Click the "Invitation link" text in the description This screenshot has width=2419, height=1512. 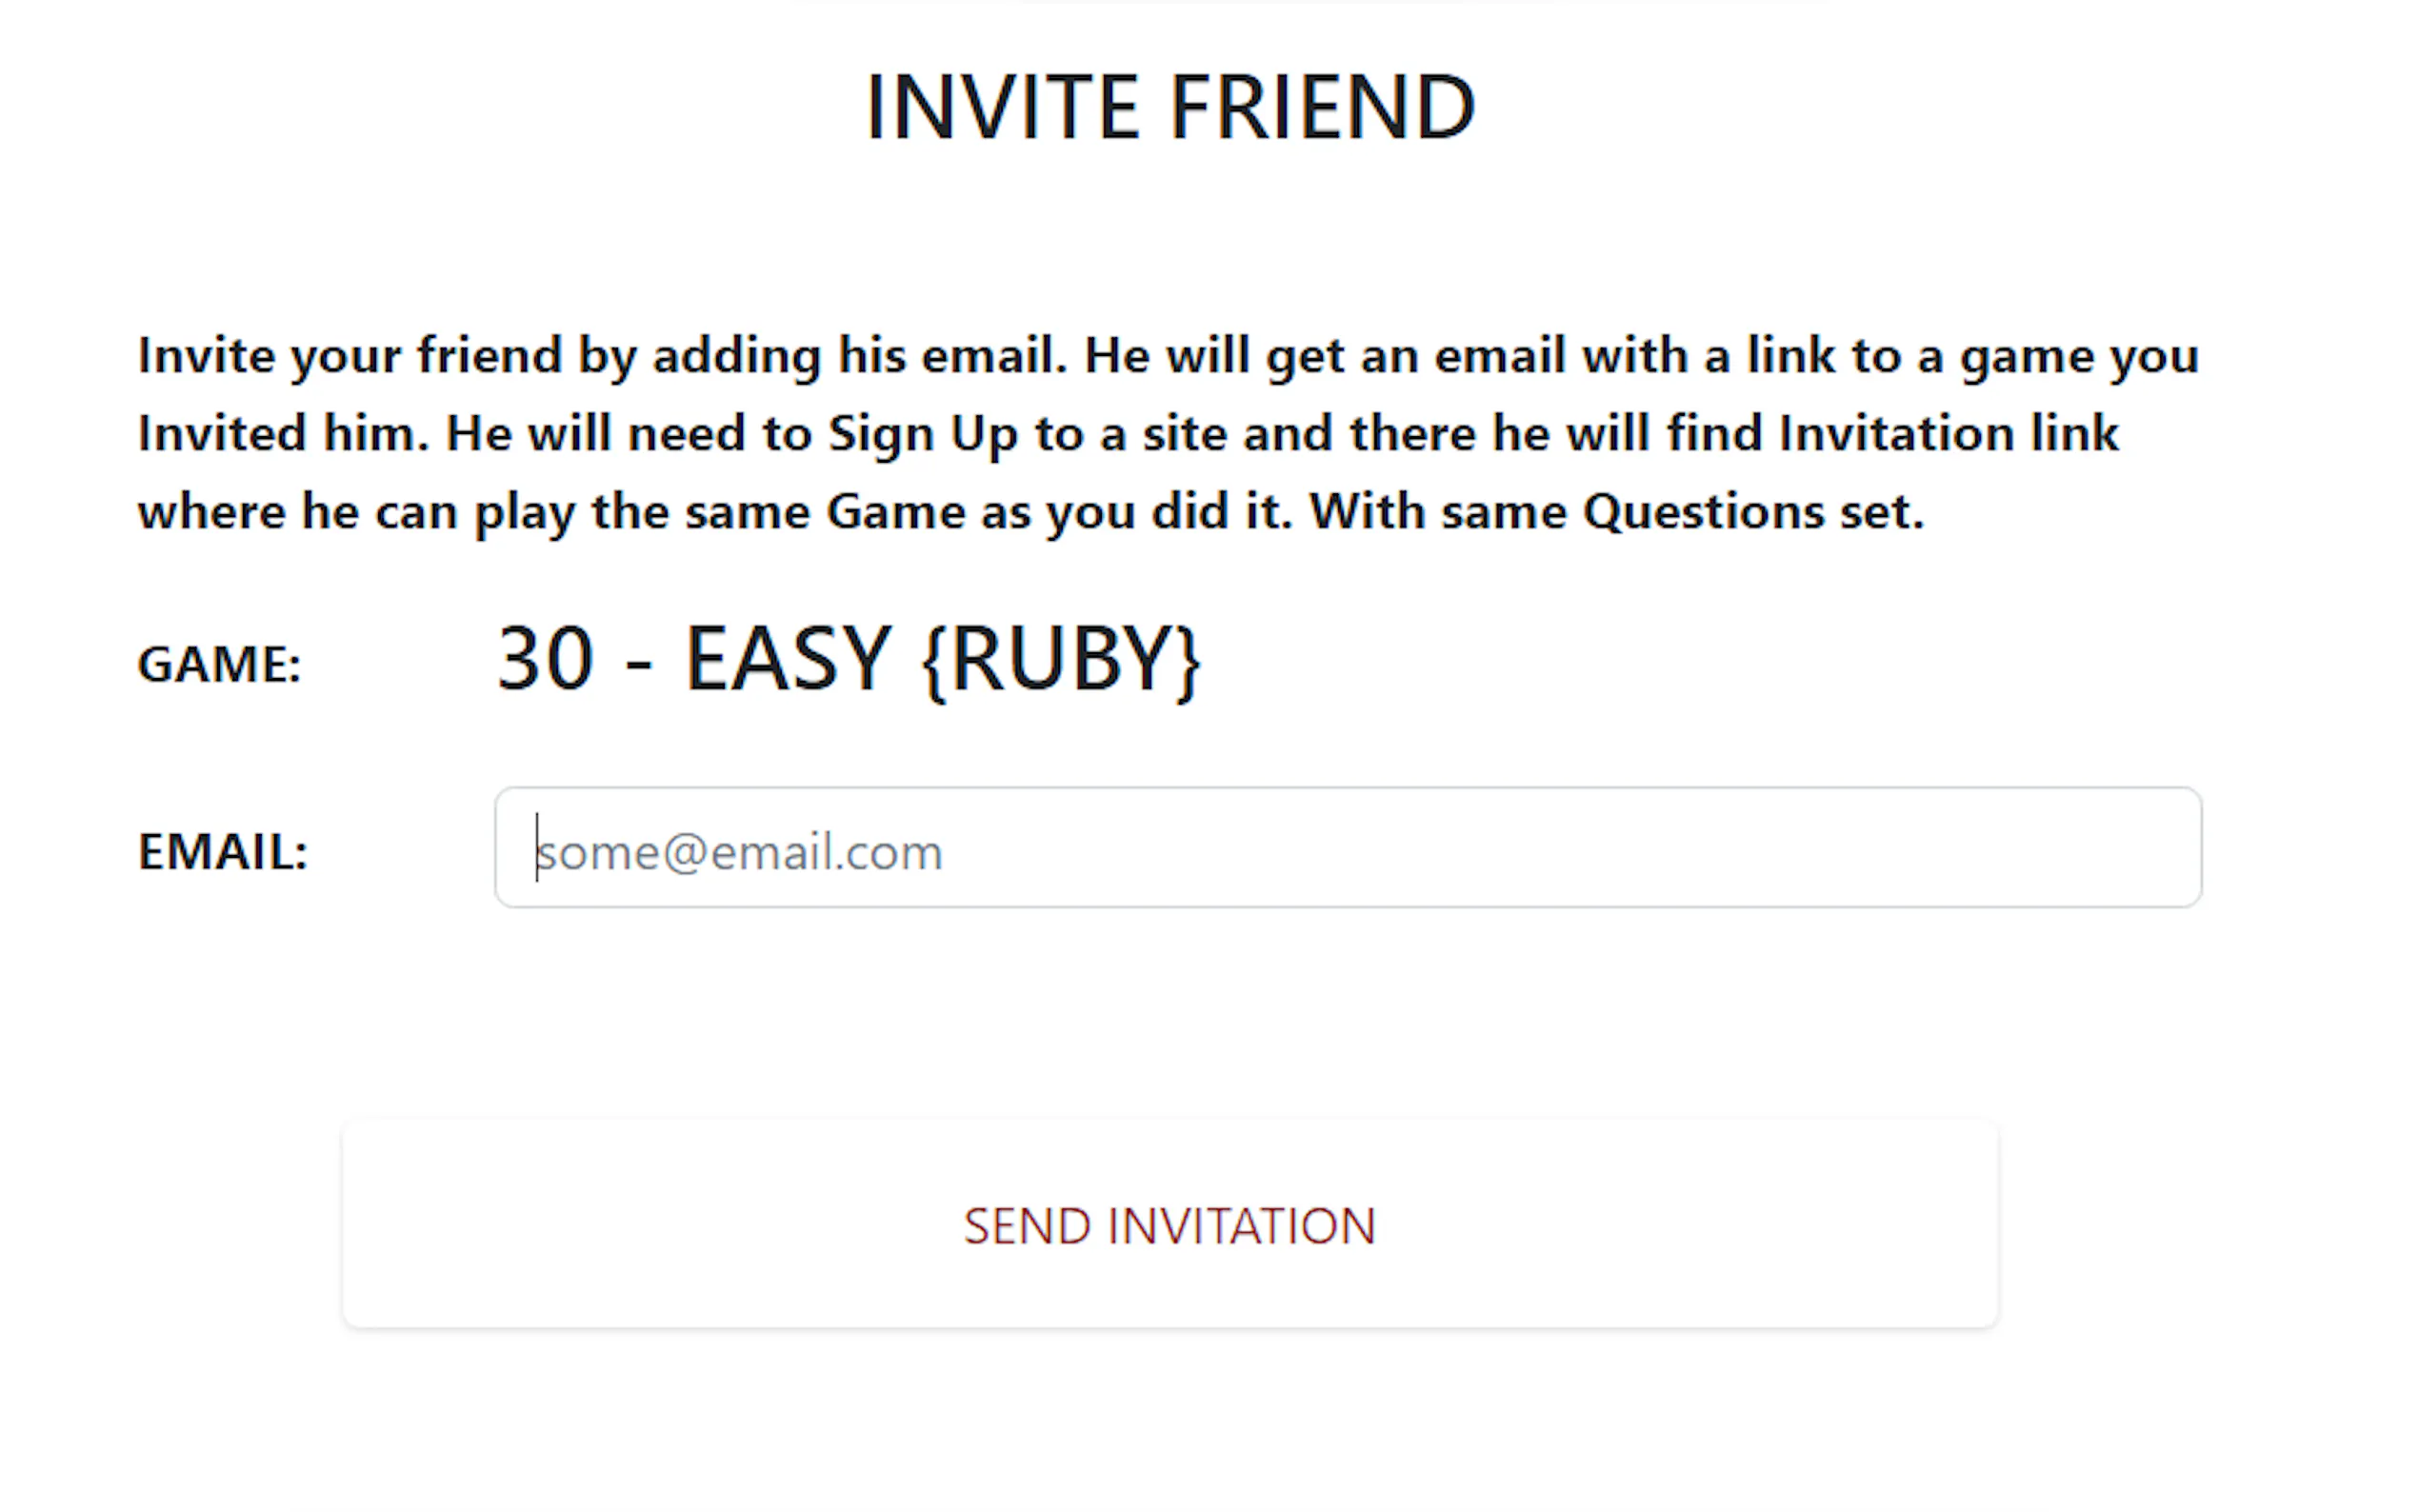click(x=1948, y=434)
